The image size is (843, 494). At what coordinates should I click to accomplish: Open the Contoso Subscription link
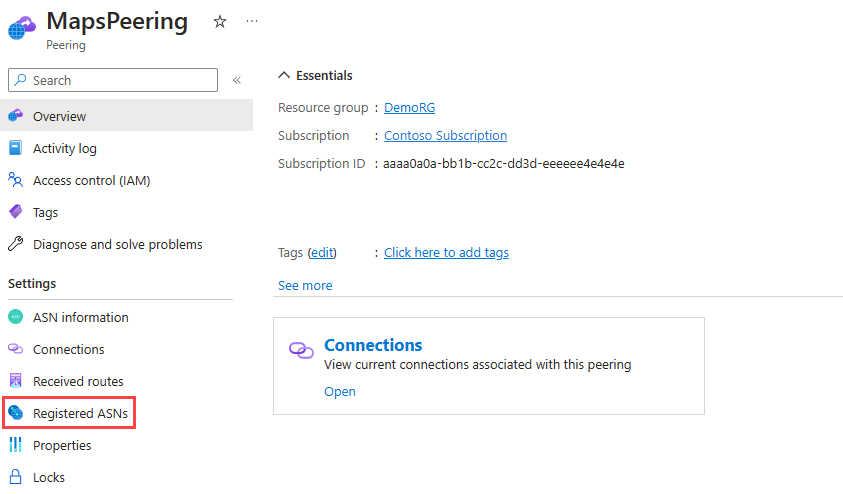[445, 135]
